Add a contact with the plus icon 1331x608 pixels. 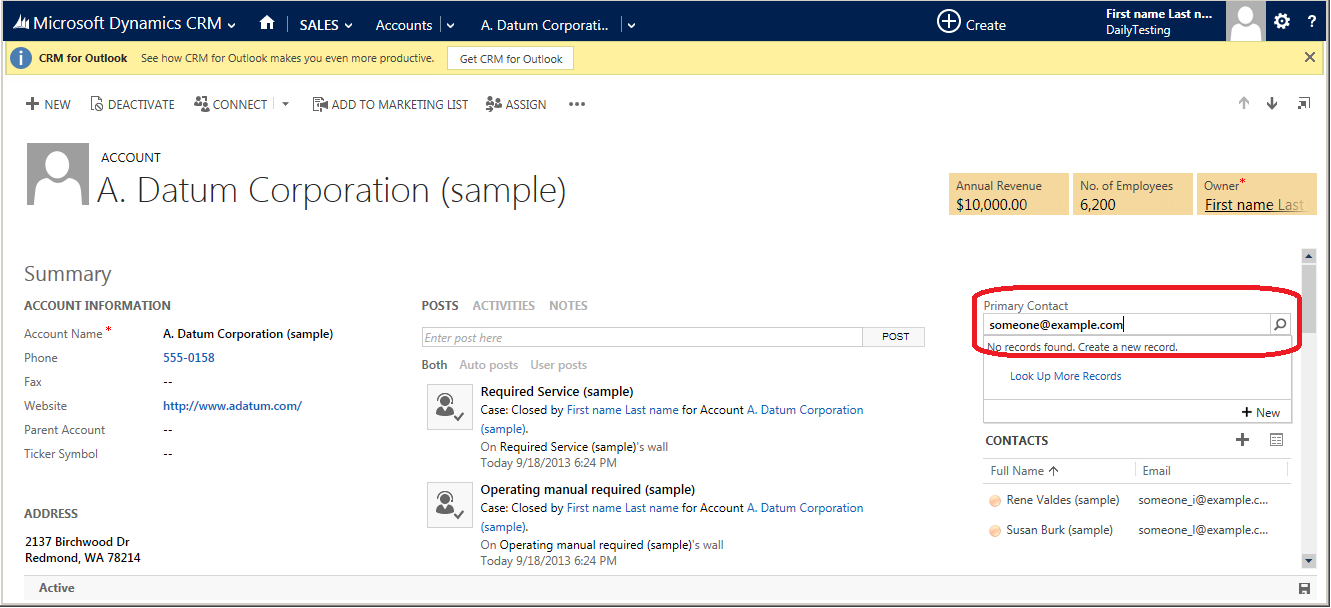pos(1242,440)
